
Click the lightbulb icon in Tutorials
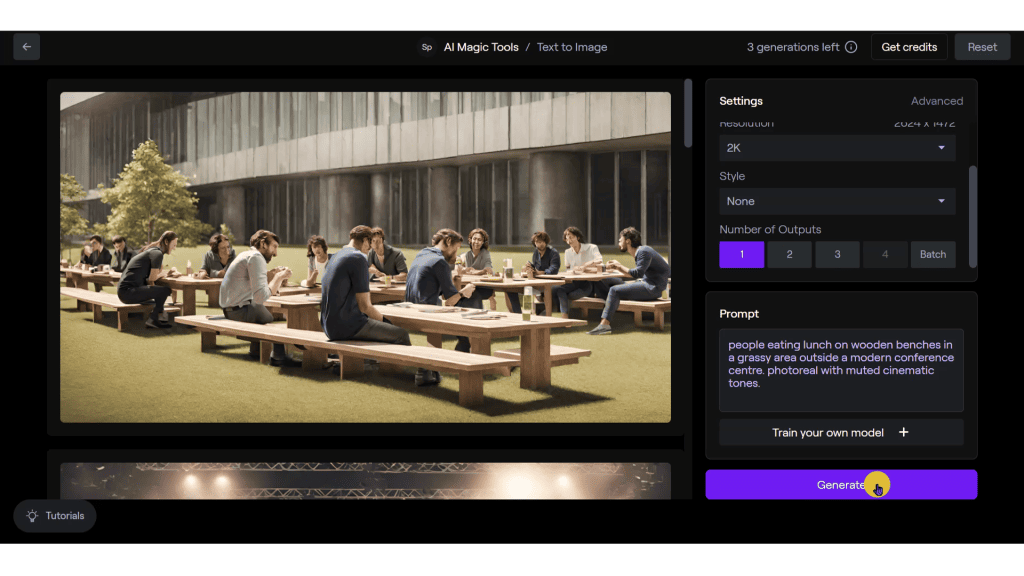pyautogui.click(x=32, y=516)
